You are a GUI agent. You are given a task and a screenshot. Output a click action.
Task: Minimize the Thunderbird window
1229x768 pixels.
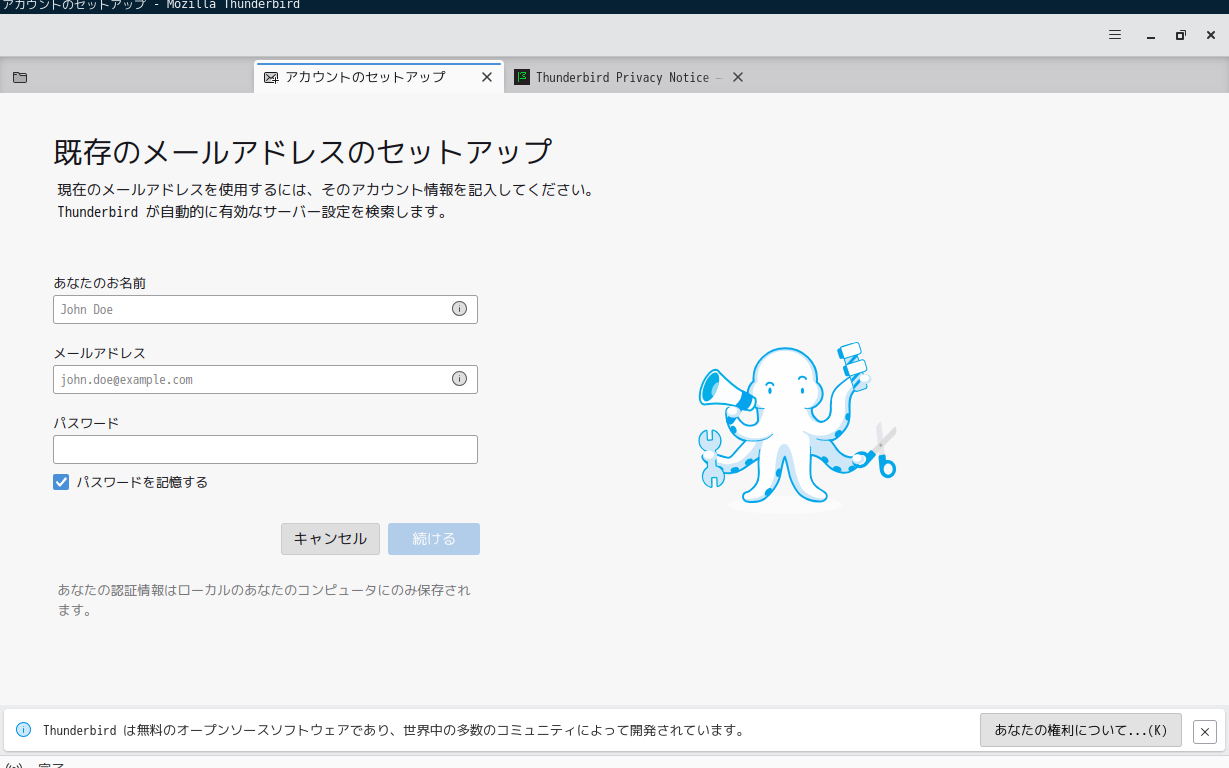pos(1151,35)
